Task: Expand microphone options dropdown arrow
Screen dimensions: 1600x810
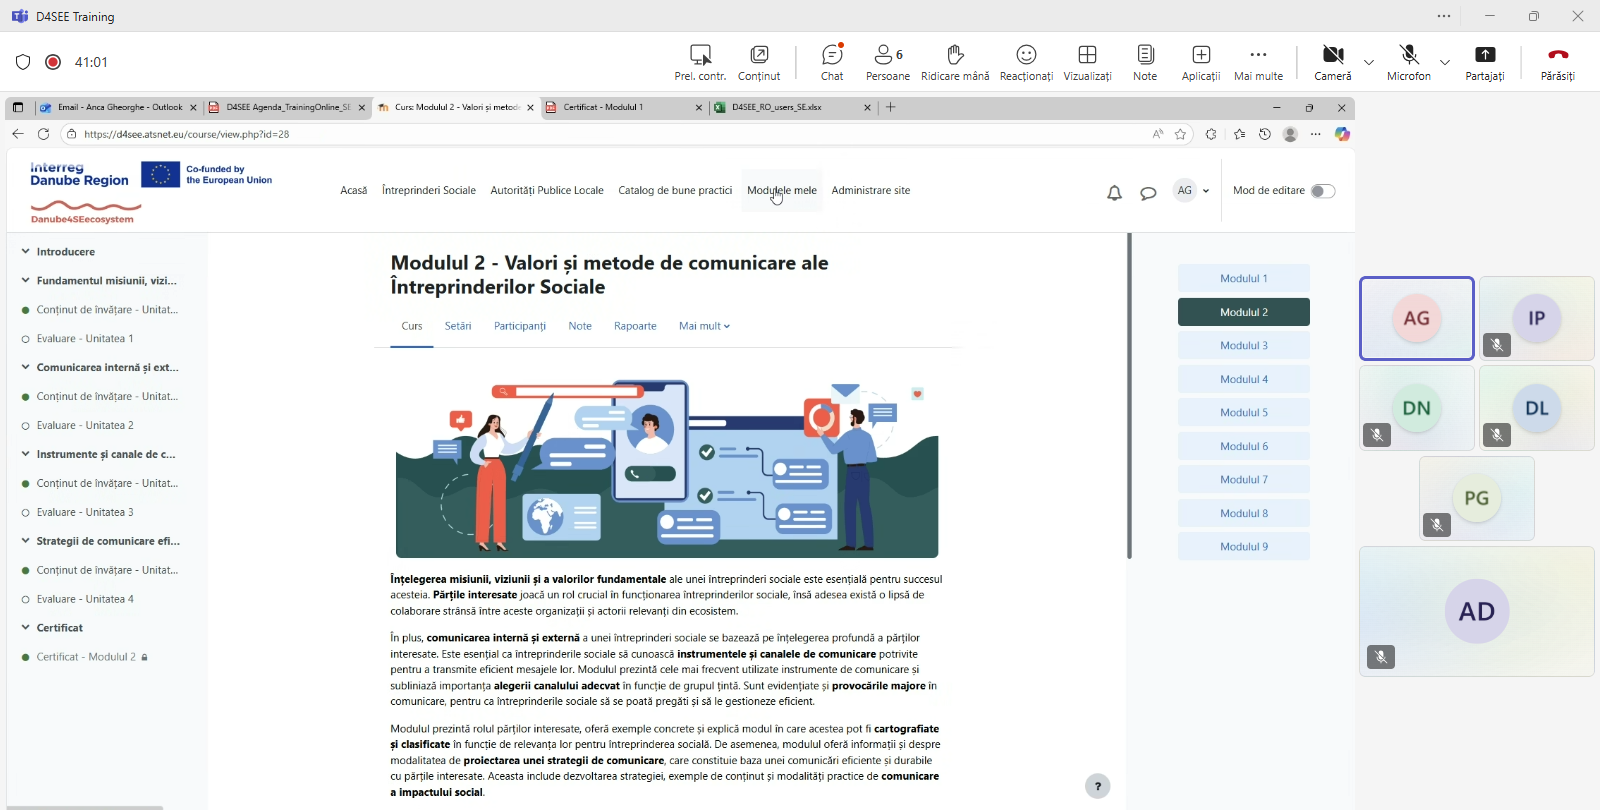Action: coord(1445,62)
